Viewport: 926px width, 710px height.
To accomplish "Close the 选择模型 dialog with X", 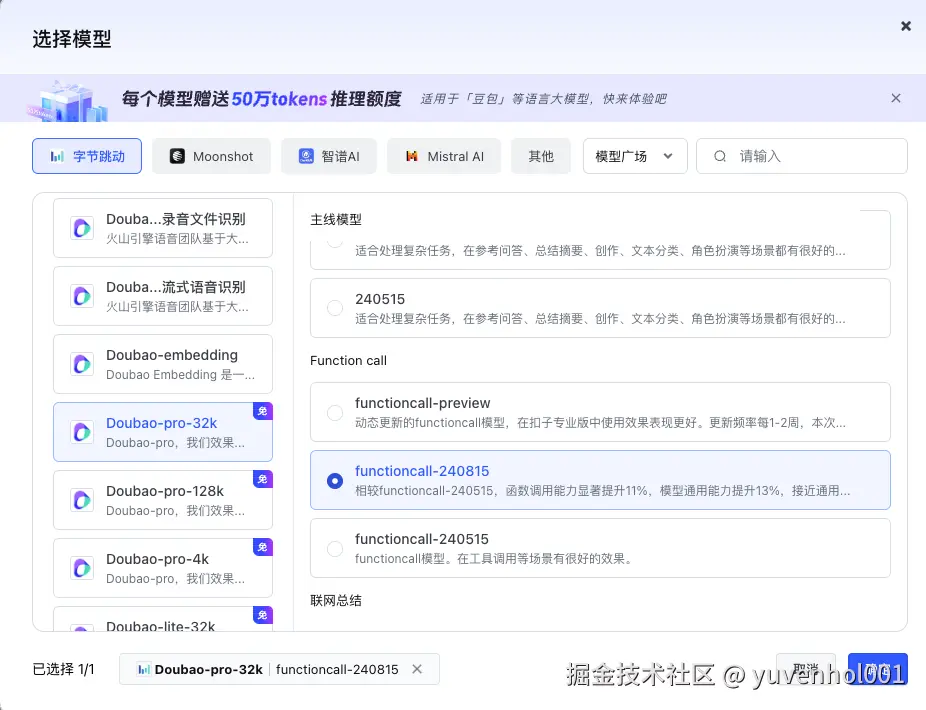I will coord(905,26).
